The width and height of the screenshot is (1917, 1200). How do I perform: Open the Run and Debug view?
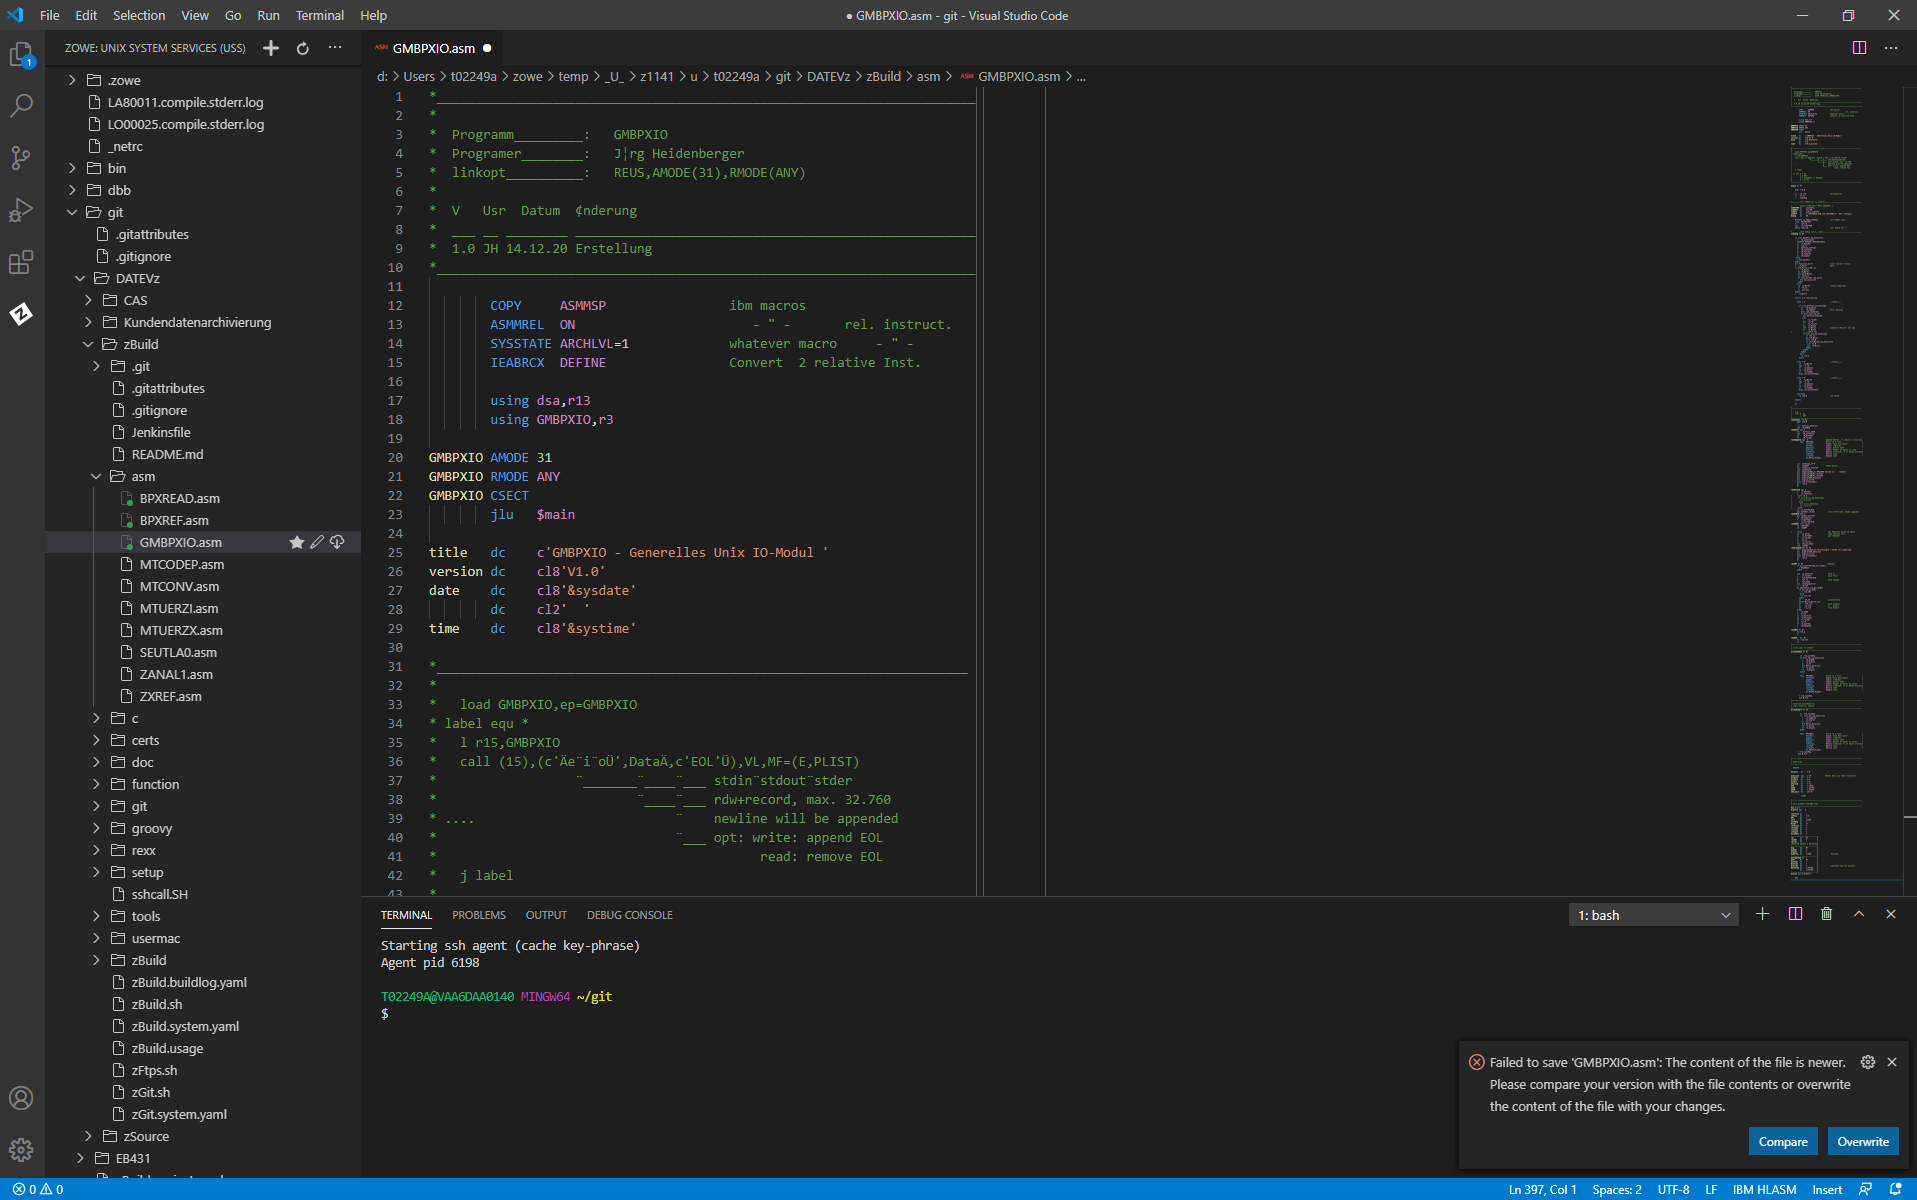[x=21, y=209]
